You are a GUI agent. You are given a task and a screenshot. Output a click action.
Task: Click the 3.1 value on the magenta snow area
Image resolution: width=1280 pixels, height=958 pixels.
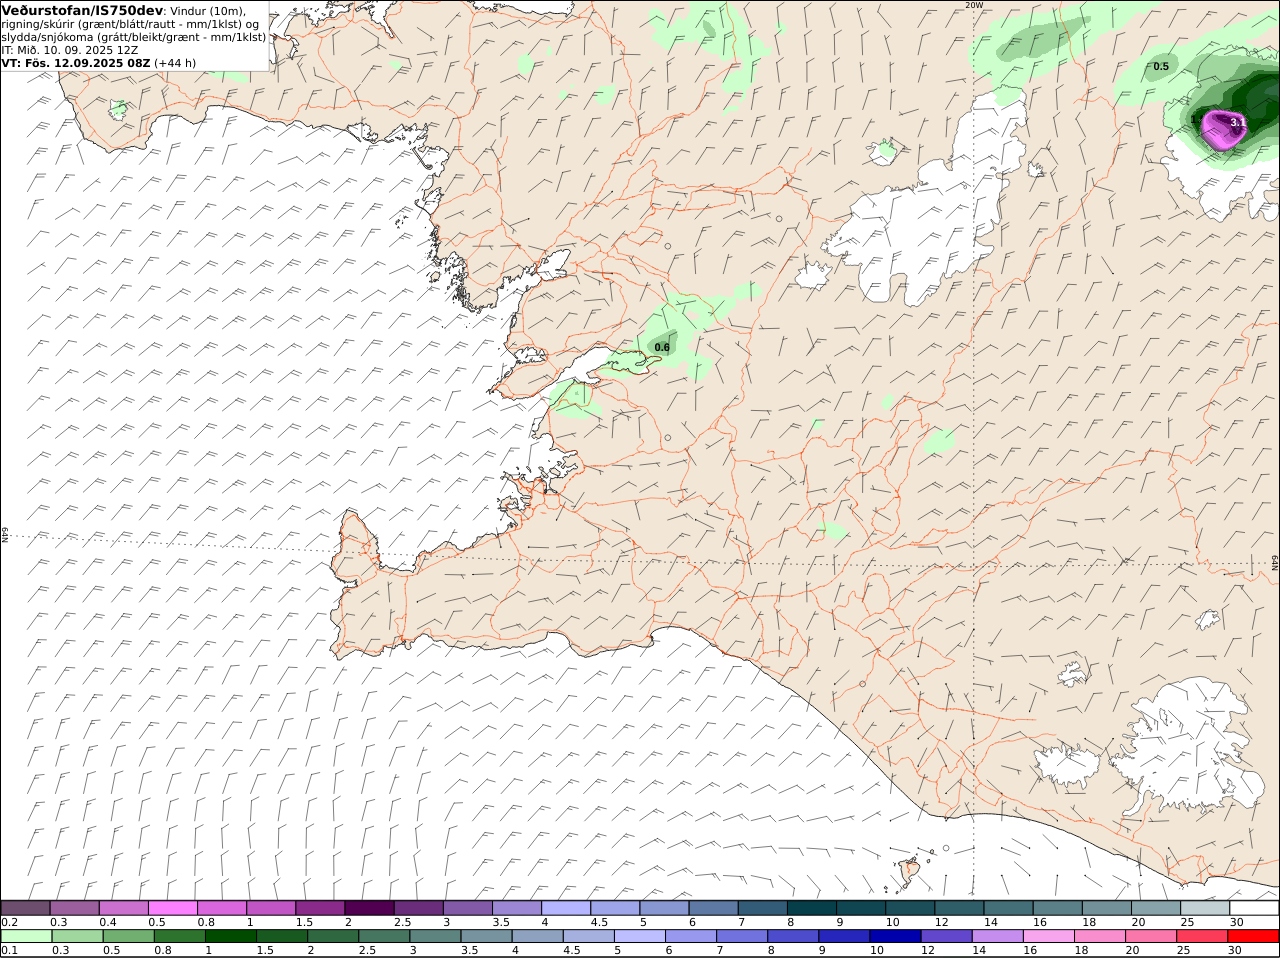tap(1237, 122)
